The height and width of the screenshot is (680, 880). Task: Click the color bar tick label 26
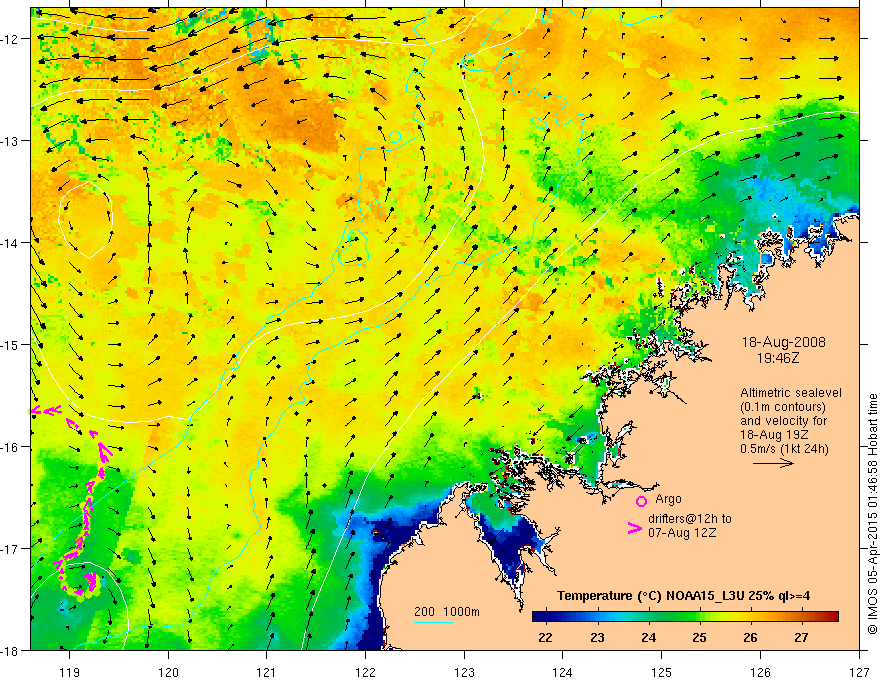pos(750,637)
